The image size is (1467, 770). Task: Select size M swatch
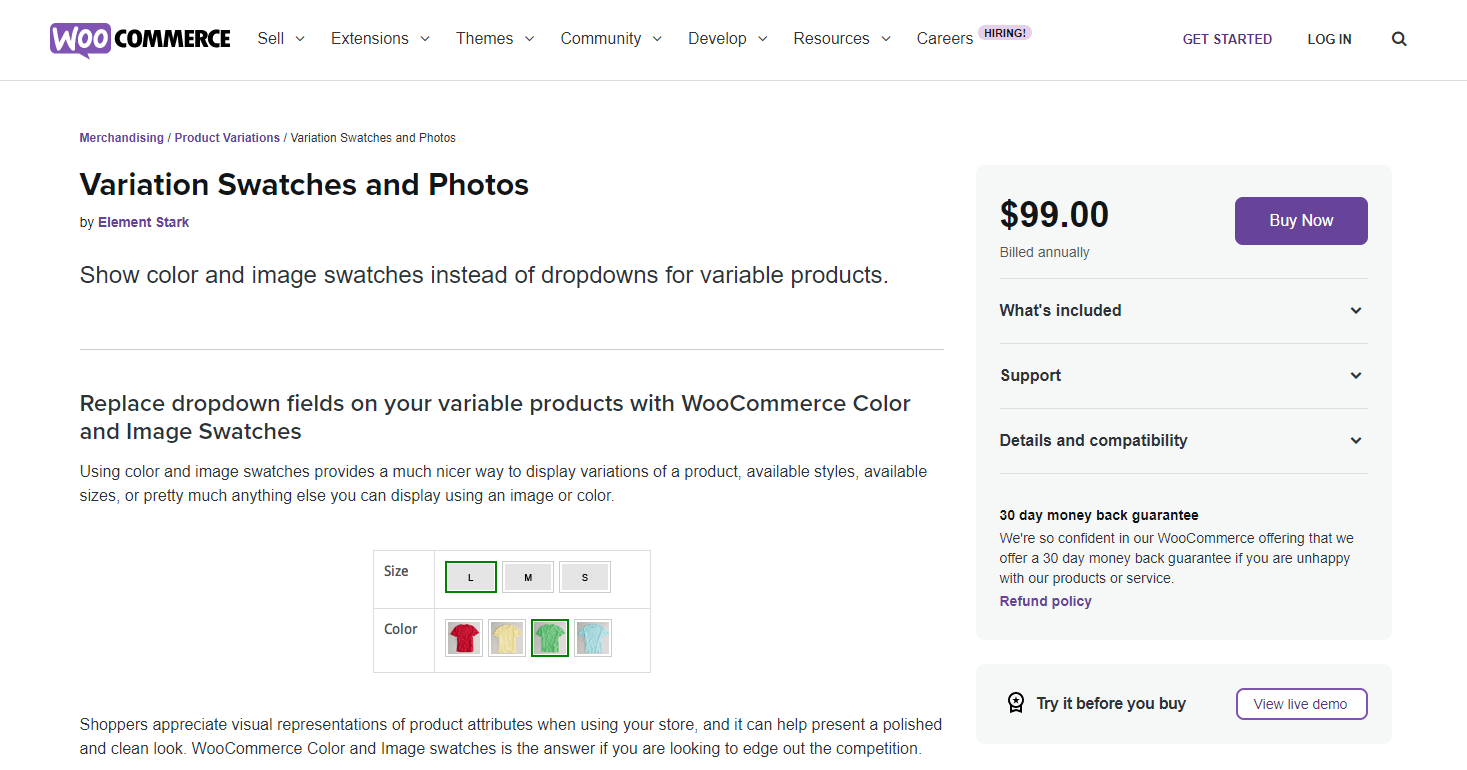tap(528, 577)
